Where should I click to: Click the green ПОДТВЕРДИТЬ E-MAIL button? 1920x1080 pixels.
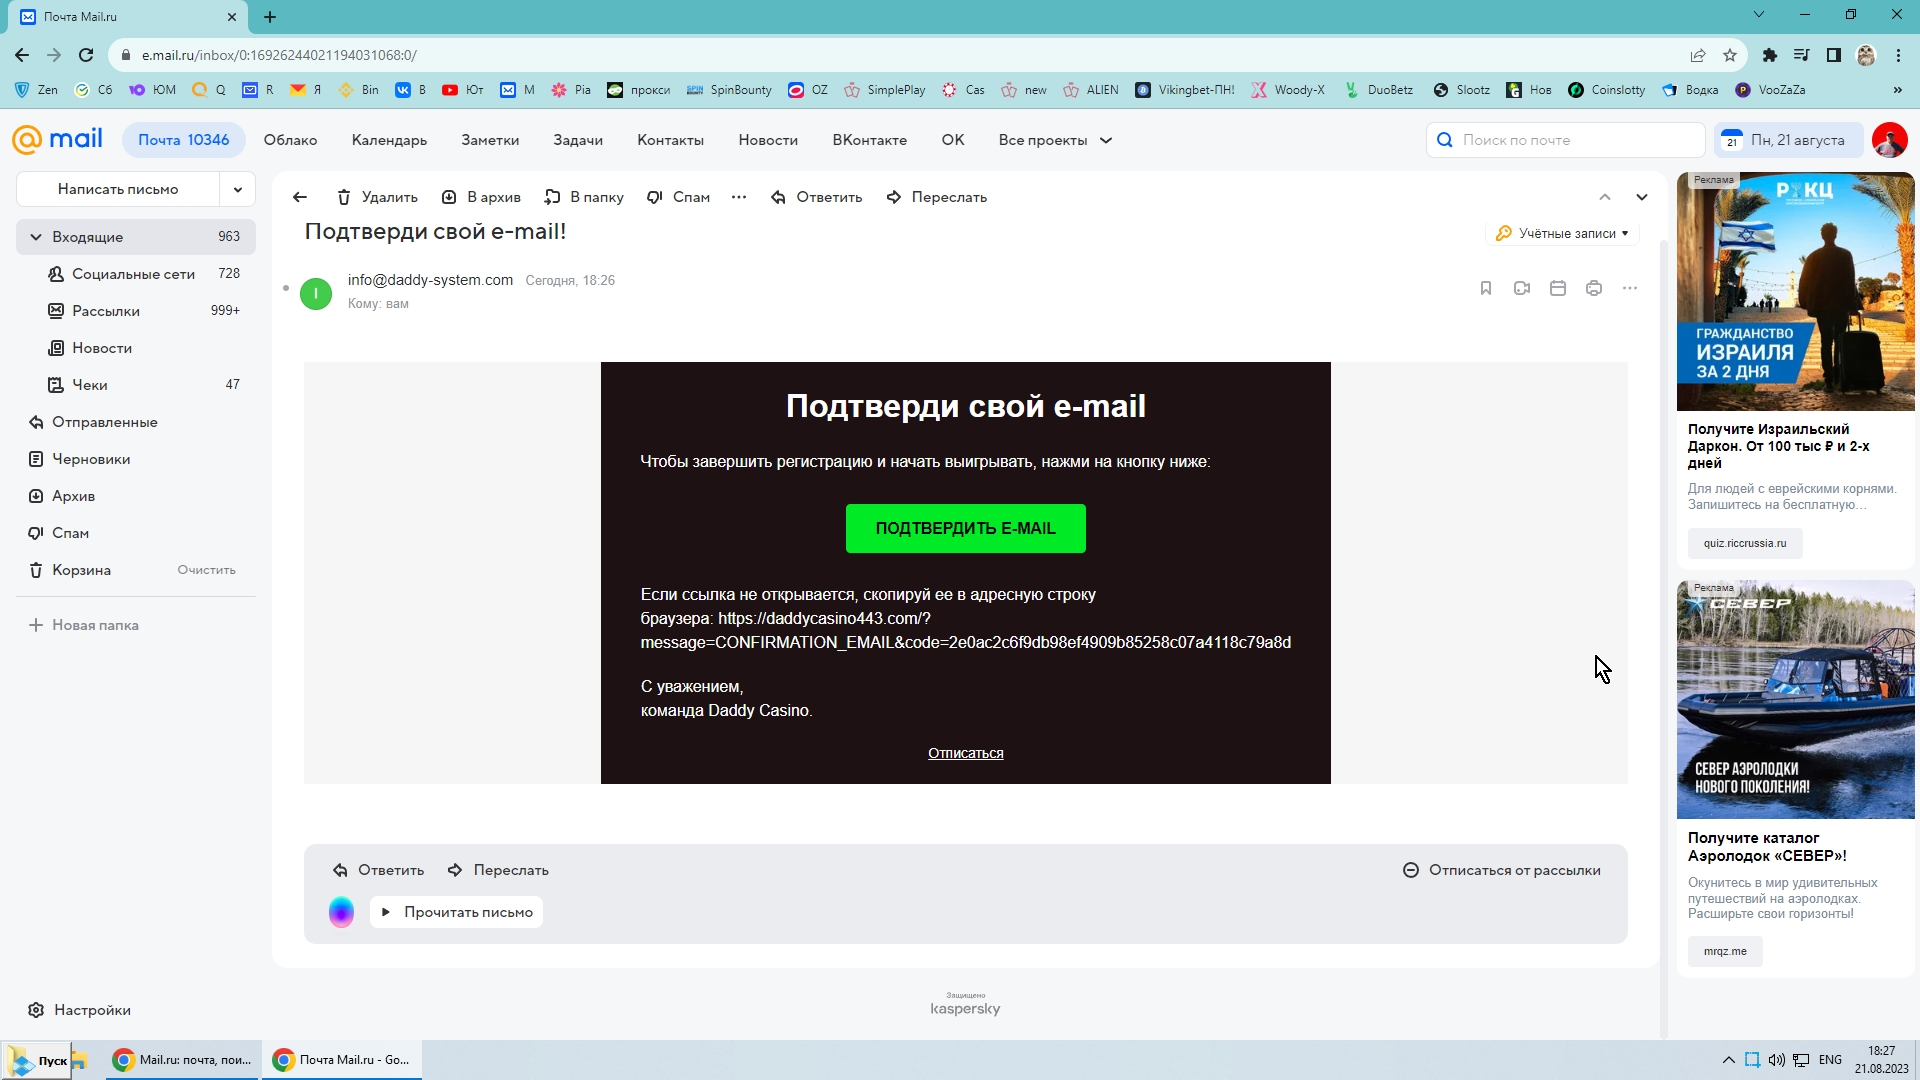click(x=965, y=528)
